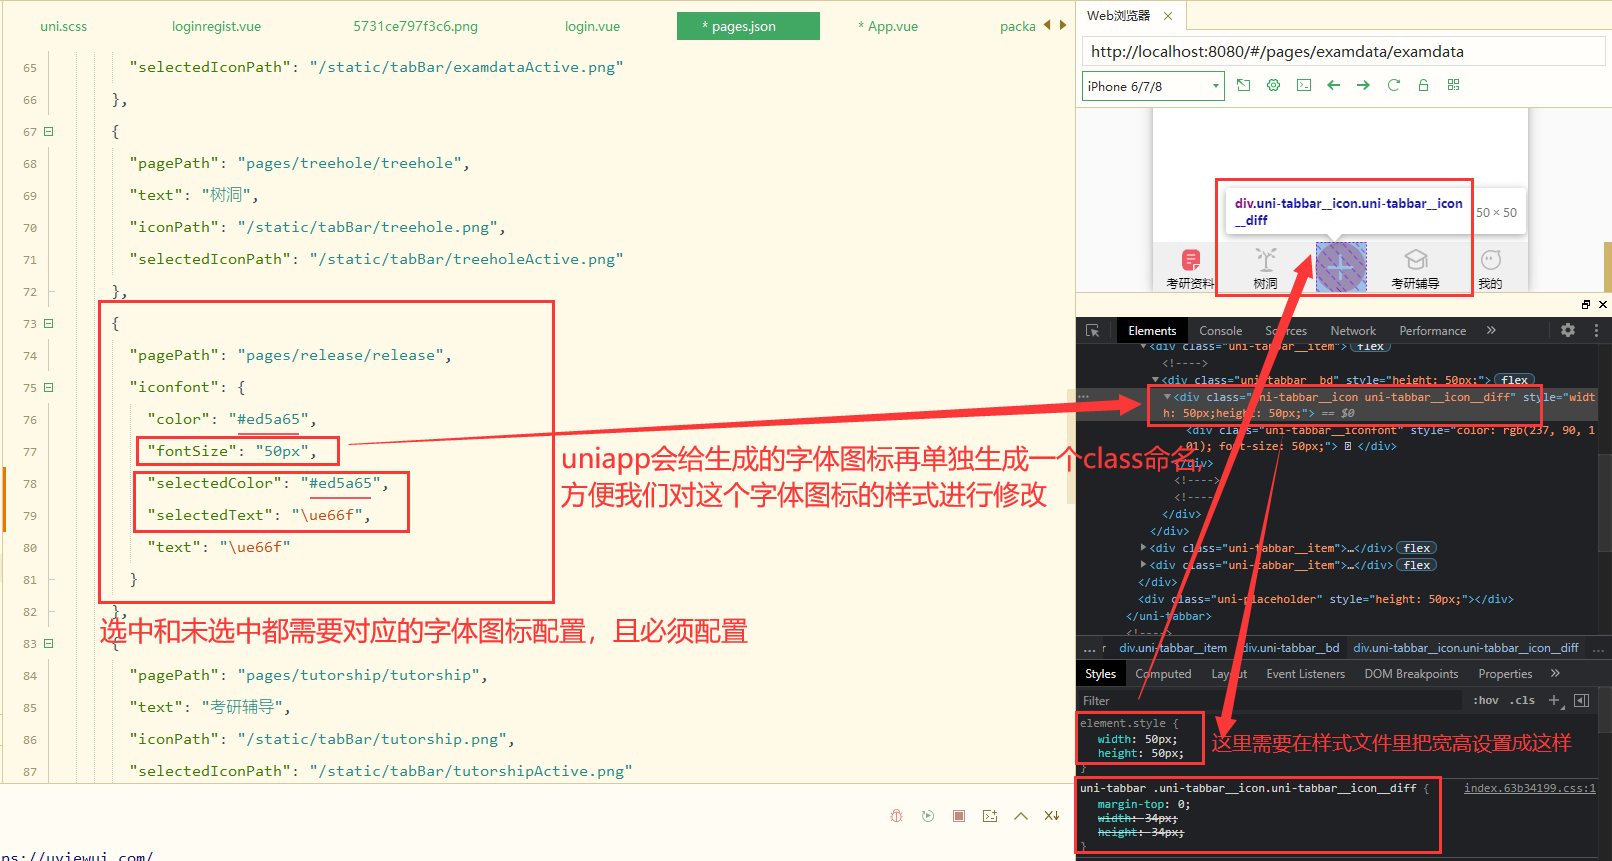Tap the 考研资料 tabbar icon in preview
Viewport: 1612px width, 861px height.
[x=1190, y=260]
